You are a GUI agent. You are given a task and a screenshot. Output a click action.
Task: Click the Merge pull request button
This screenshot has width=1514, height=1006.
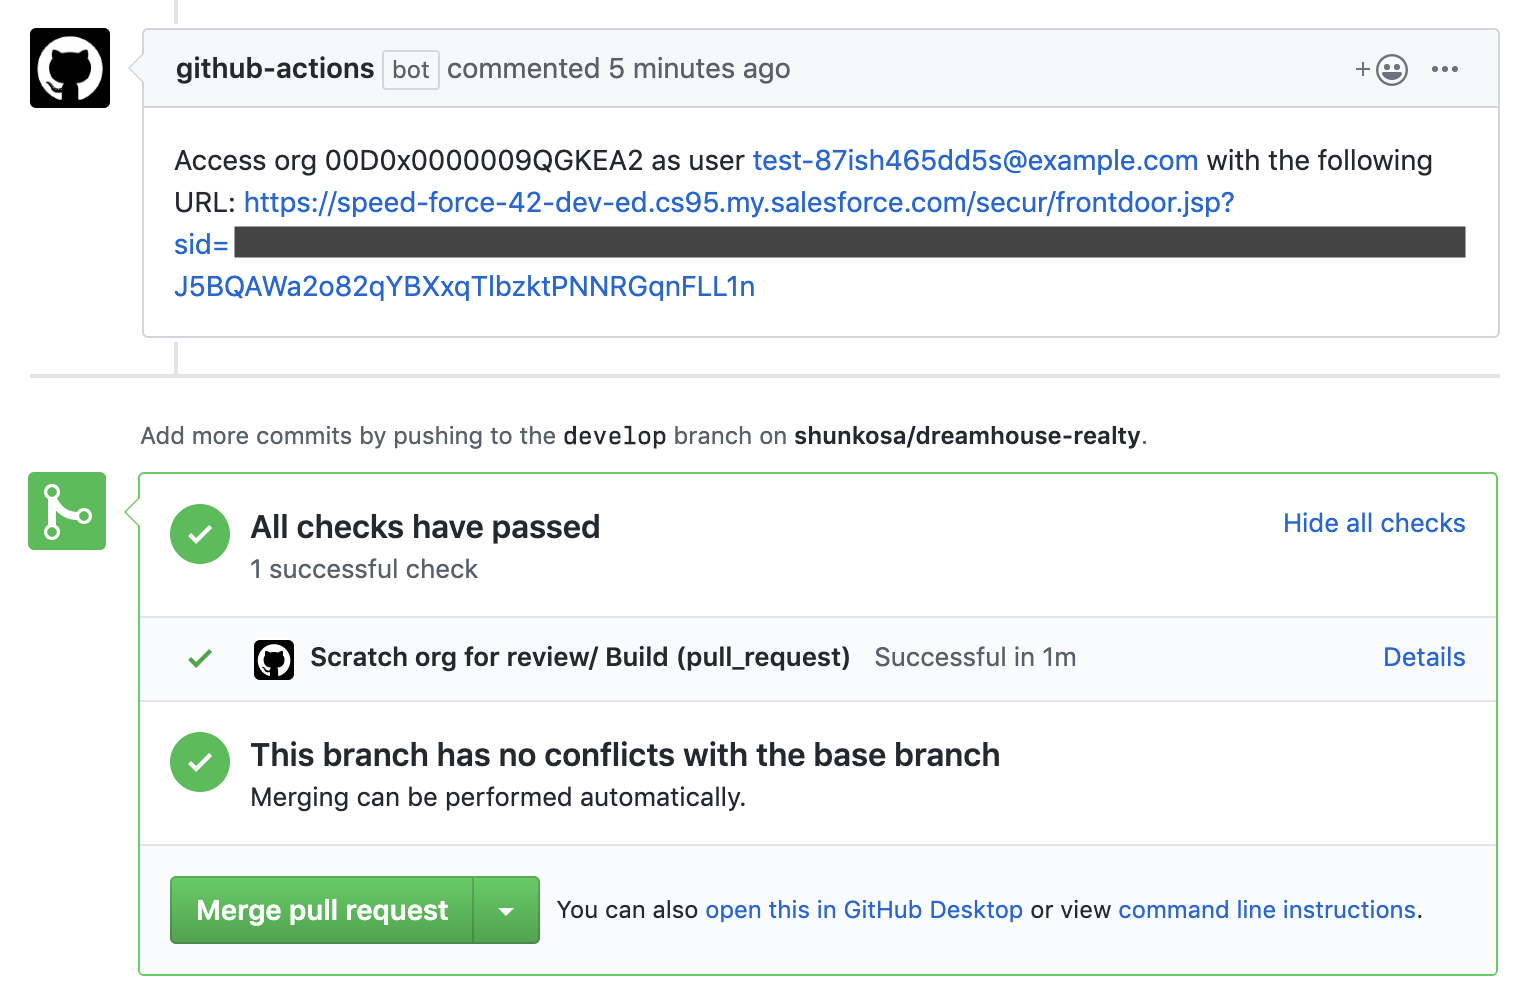(321, 910)
